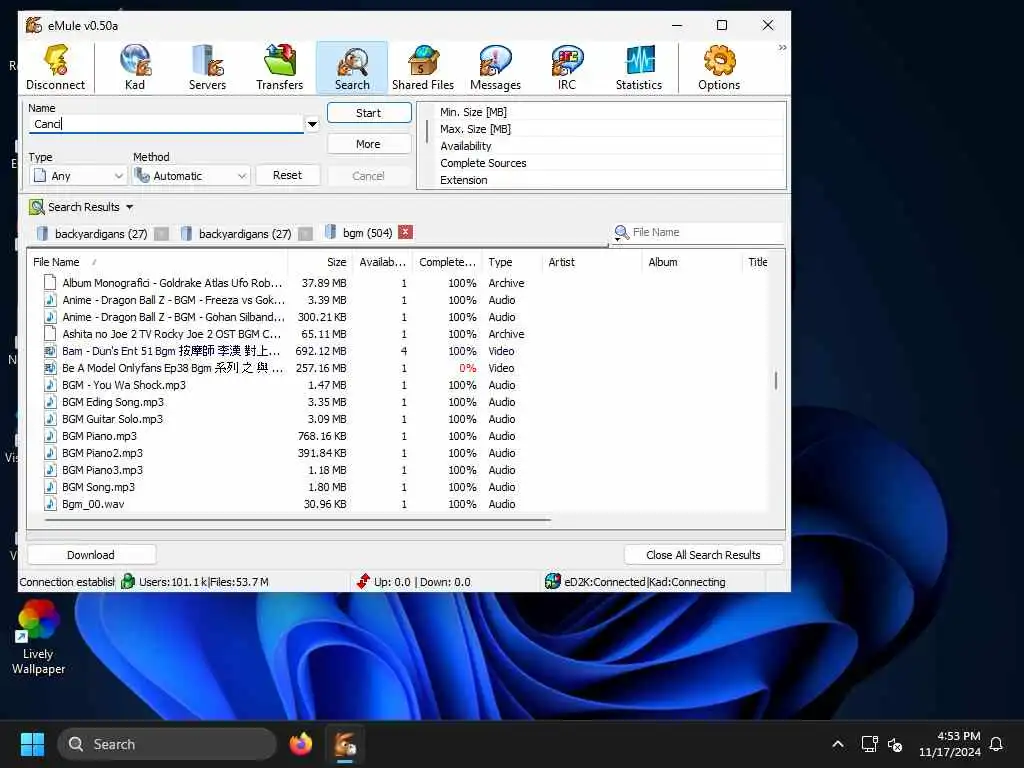The image size is (1024, 768).
Task: Open the Messages page
Action: point(496,68)
